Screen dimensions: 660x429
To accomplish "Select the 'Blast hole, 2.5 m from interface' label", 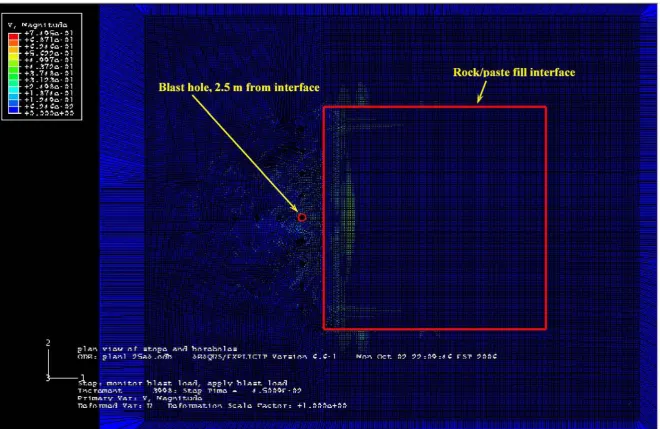I will click(239, 87).
